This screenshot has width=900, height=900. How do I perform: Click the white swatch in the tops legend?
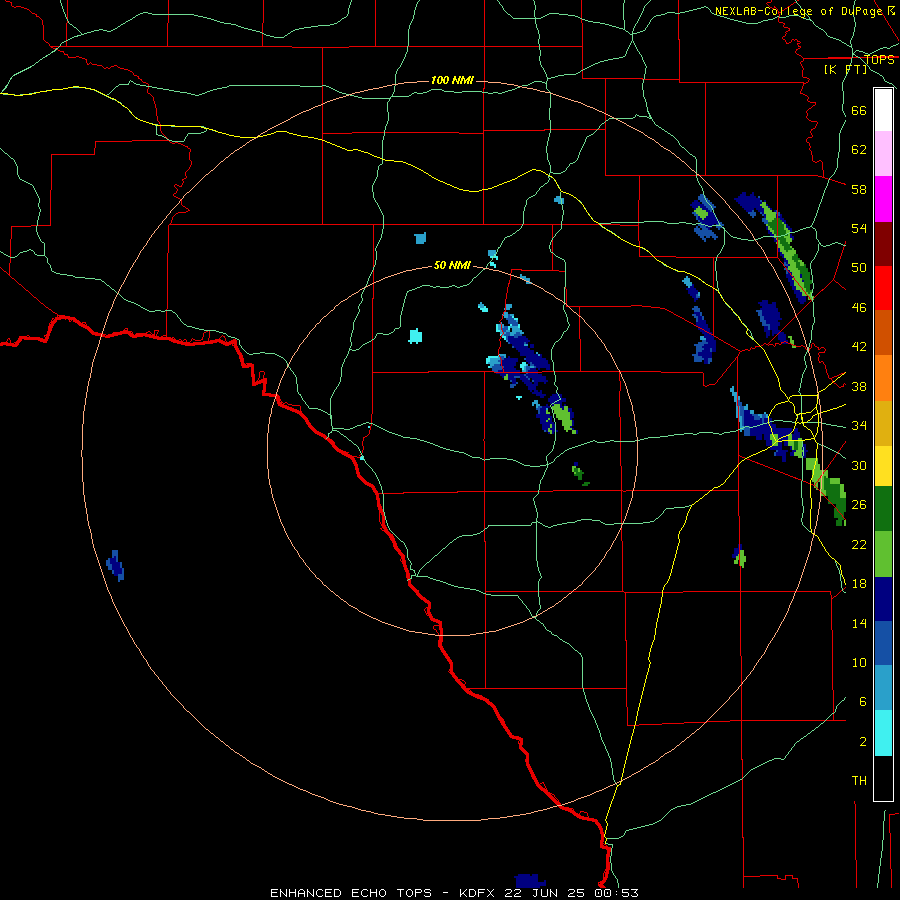click(883, 110)
